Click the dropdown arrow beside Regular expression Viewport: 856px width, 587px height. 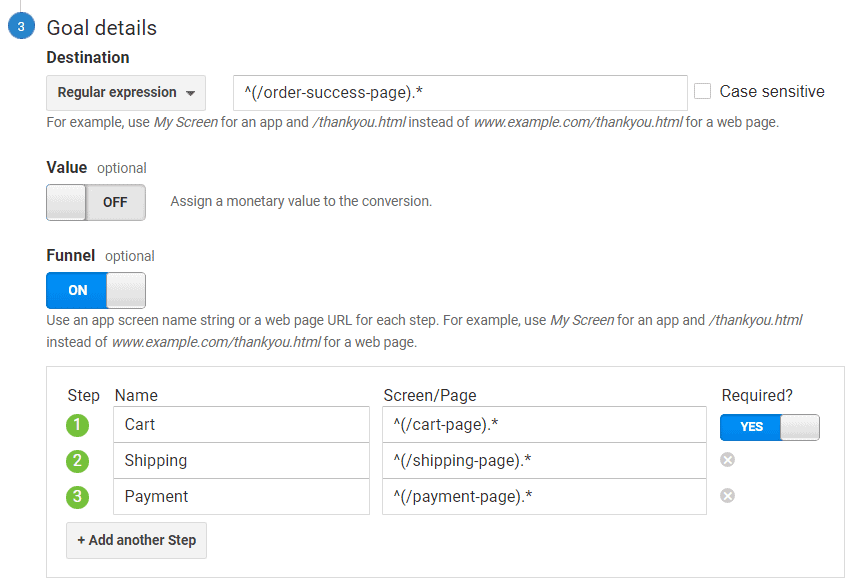191,93
